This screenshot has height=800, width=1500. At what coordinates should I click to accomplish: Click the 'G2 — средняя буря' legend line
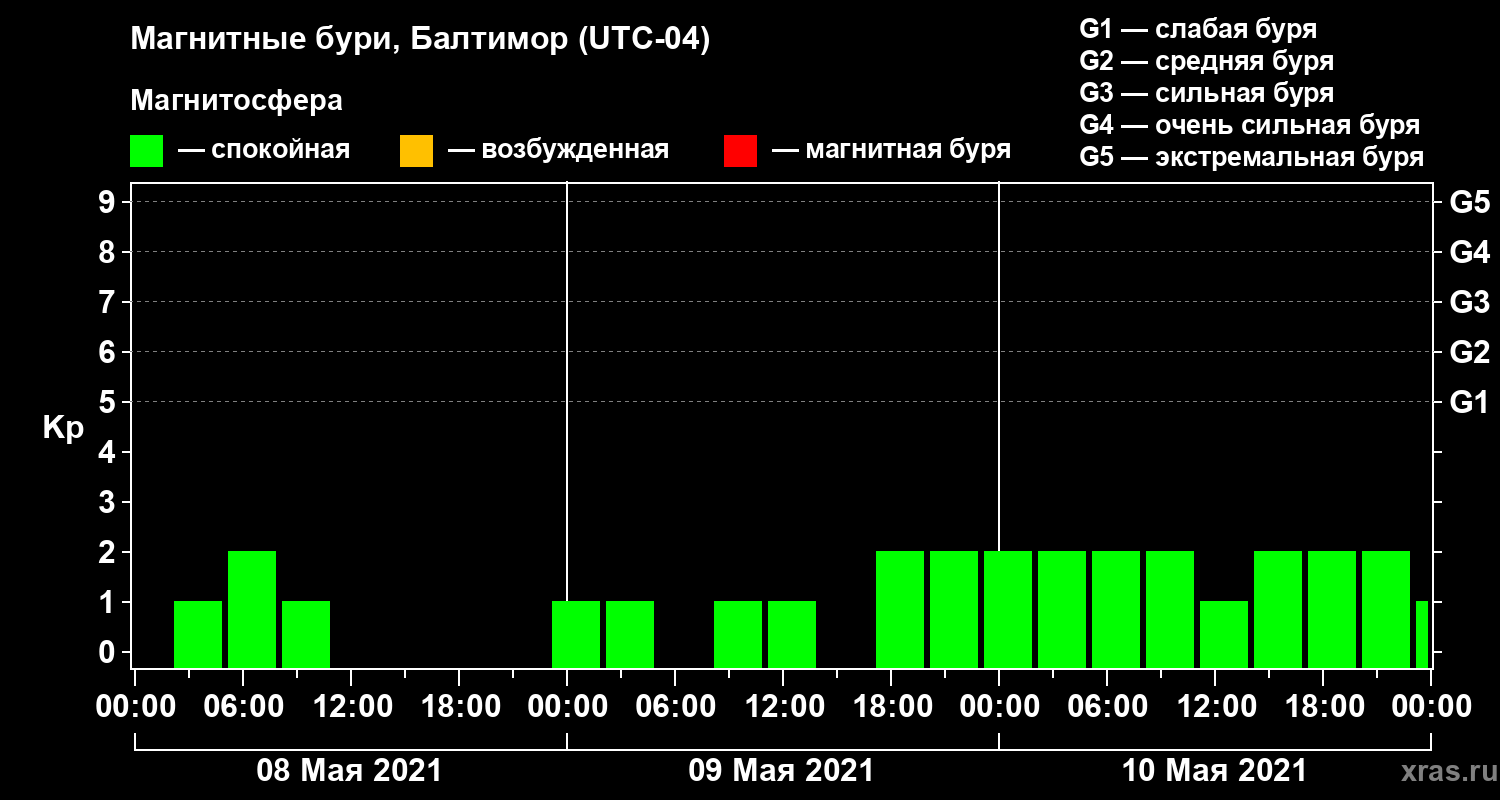1206,61
